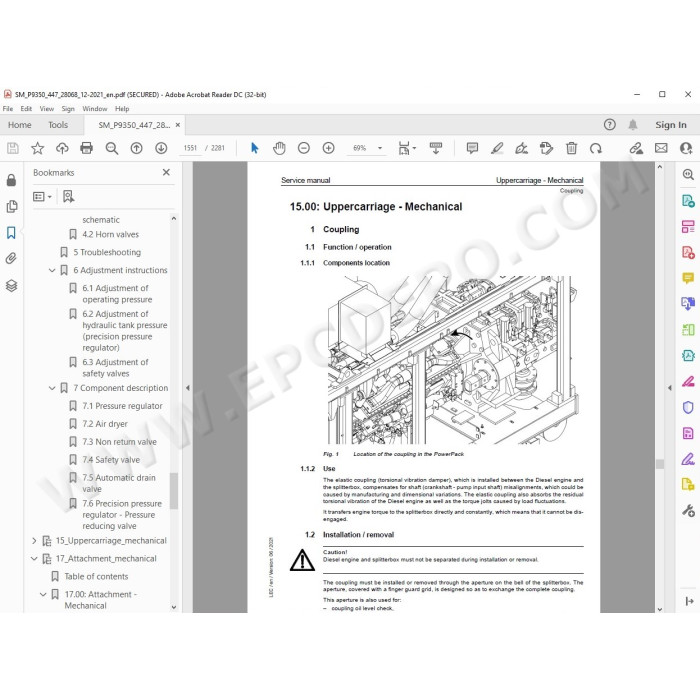View security lock settings

pyautogui.click(x=12, y=180)
